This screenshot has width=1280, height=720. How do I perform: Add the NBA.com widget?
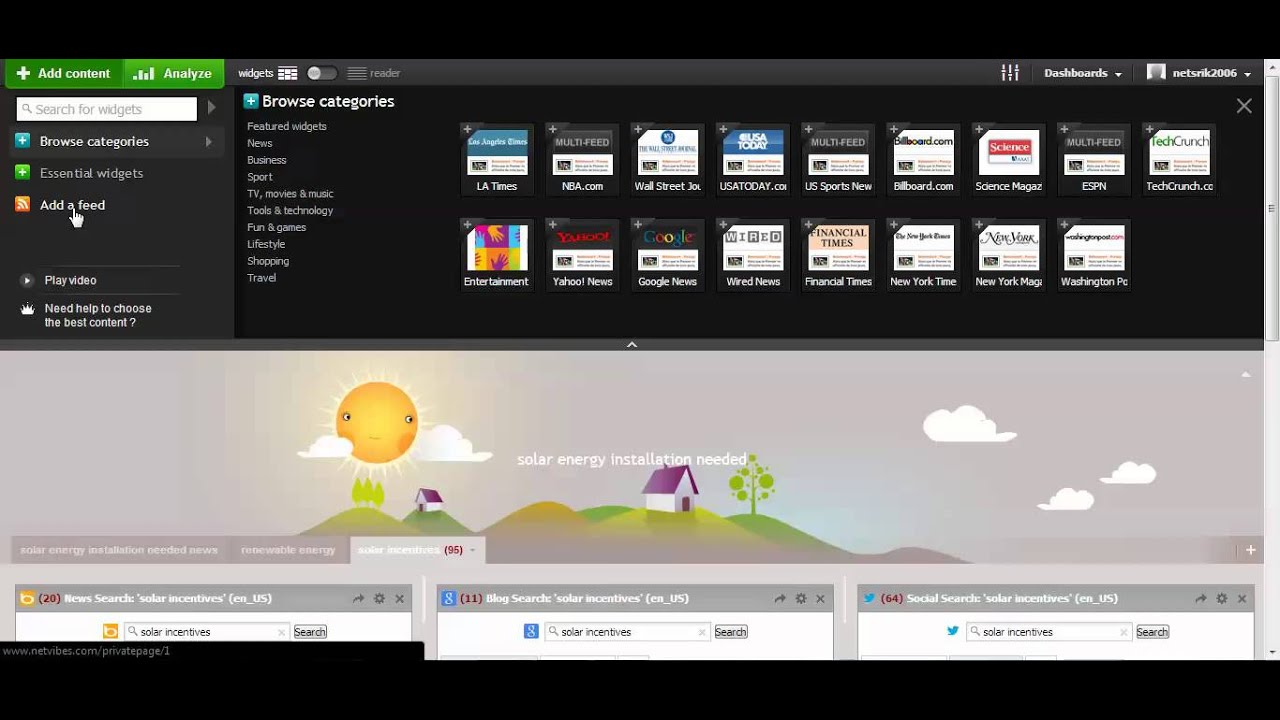[x=582, y=159]
